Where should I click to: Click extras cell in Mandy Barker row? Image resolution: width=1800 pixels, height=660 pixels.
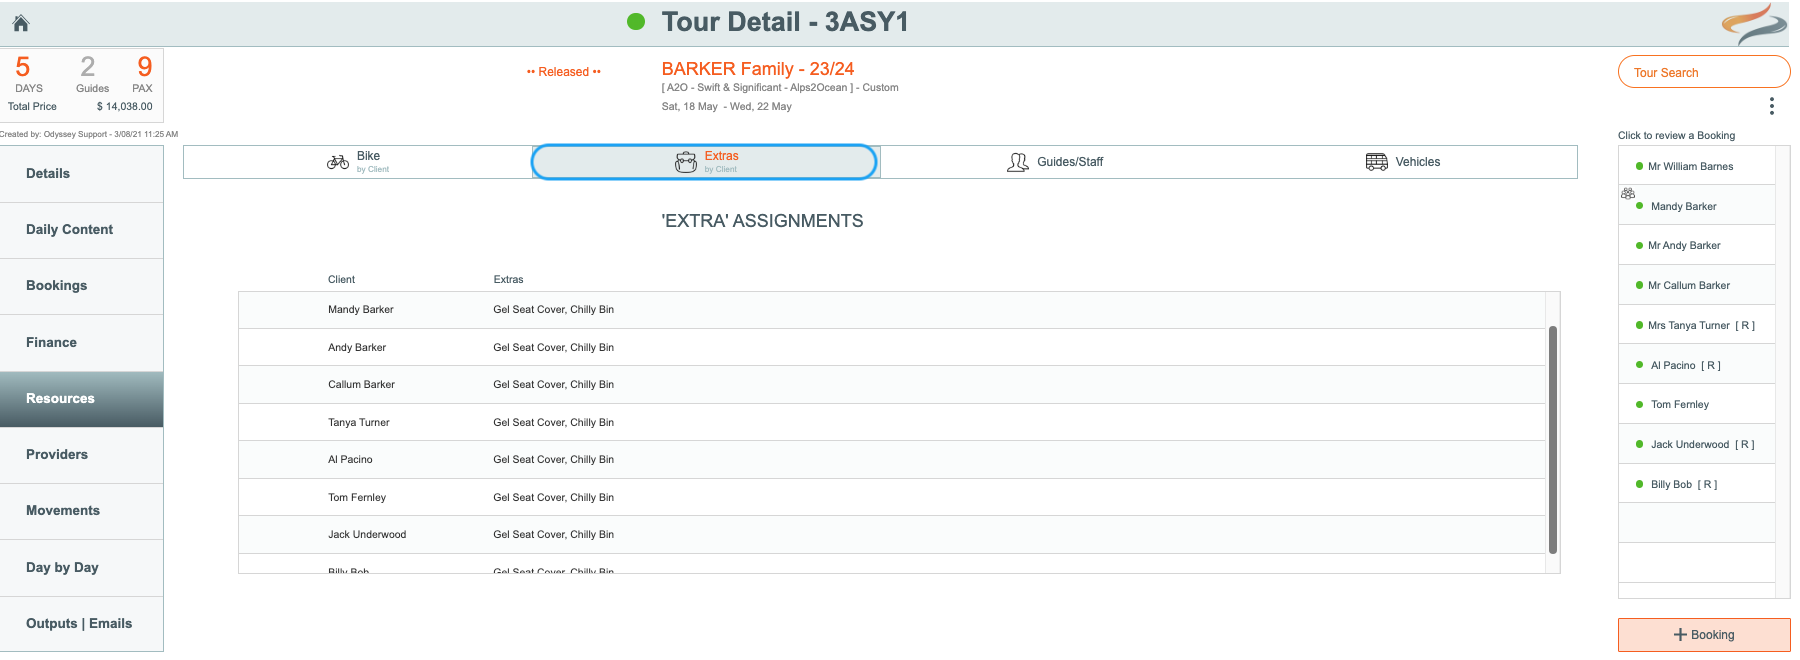coord(553,310)
